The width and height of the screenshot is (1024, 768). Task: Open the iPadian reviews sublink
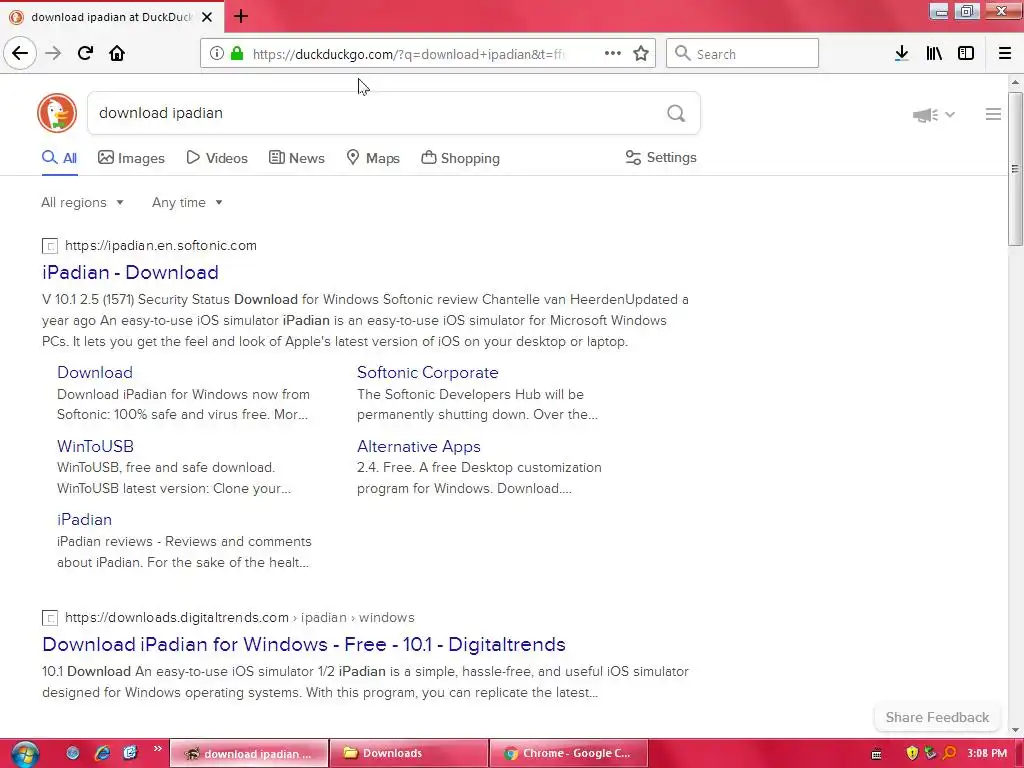coord(84,519)
